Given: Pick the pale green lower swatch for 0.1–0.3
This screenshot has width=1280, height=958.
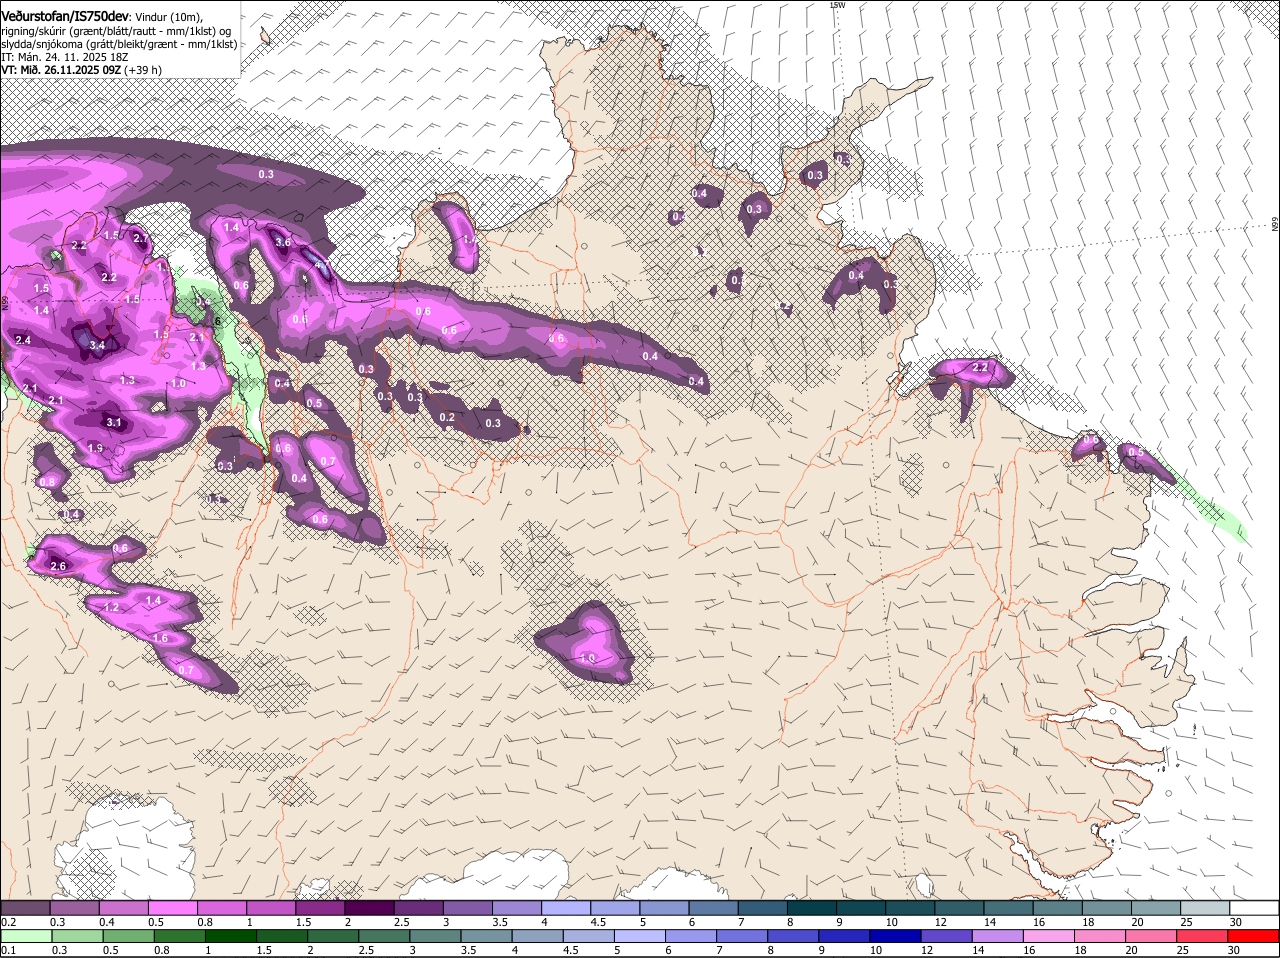Looking at the screenshot, I should (x=25, y=936).
